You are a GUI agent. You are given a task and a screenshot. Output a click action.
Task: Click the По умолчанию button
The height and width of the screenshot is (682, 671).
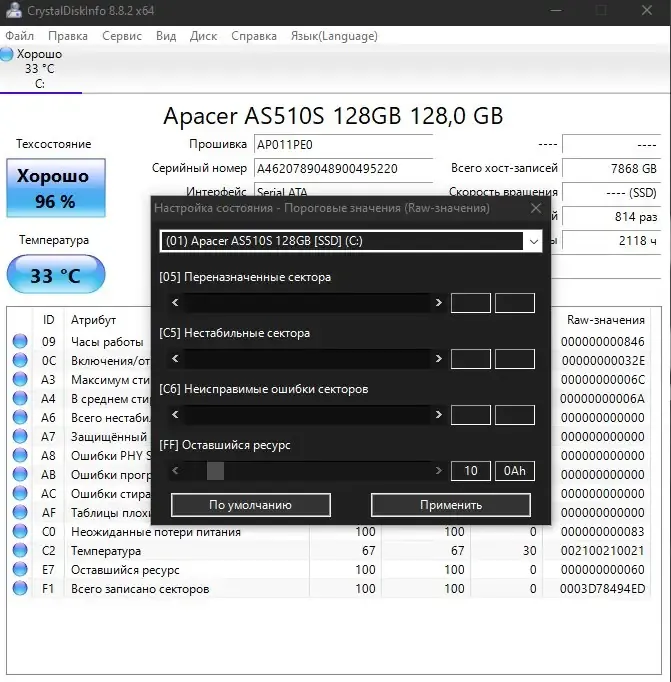coord(250,505)
